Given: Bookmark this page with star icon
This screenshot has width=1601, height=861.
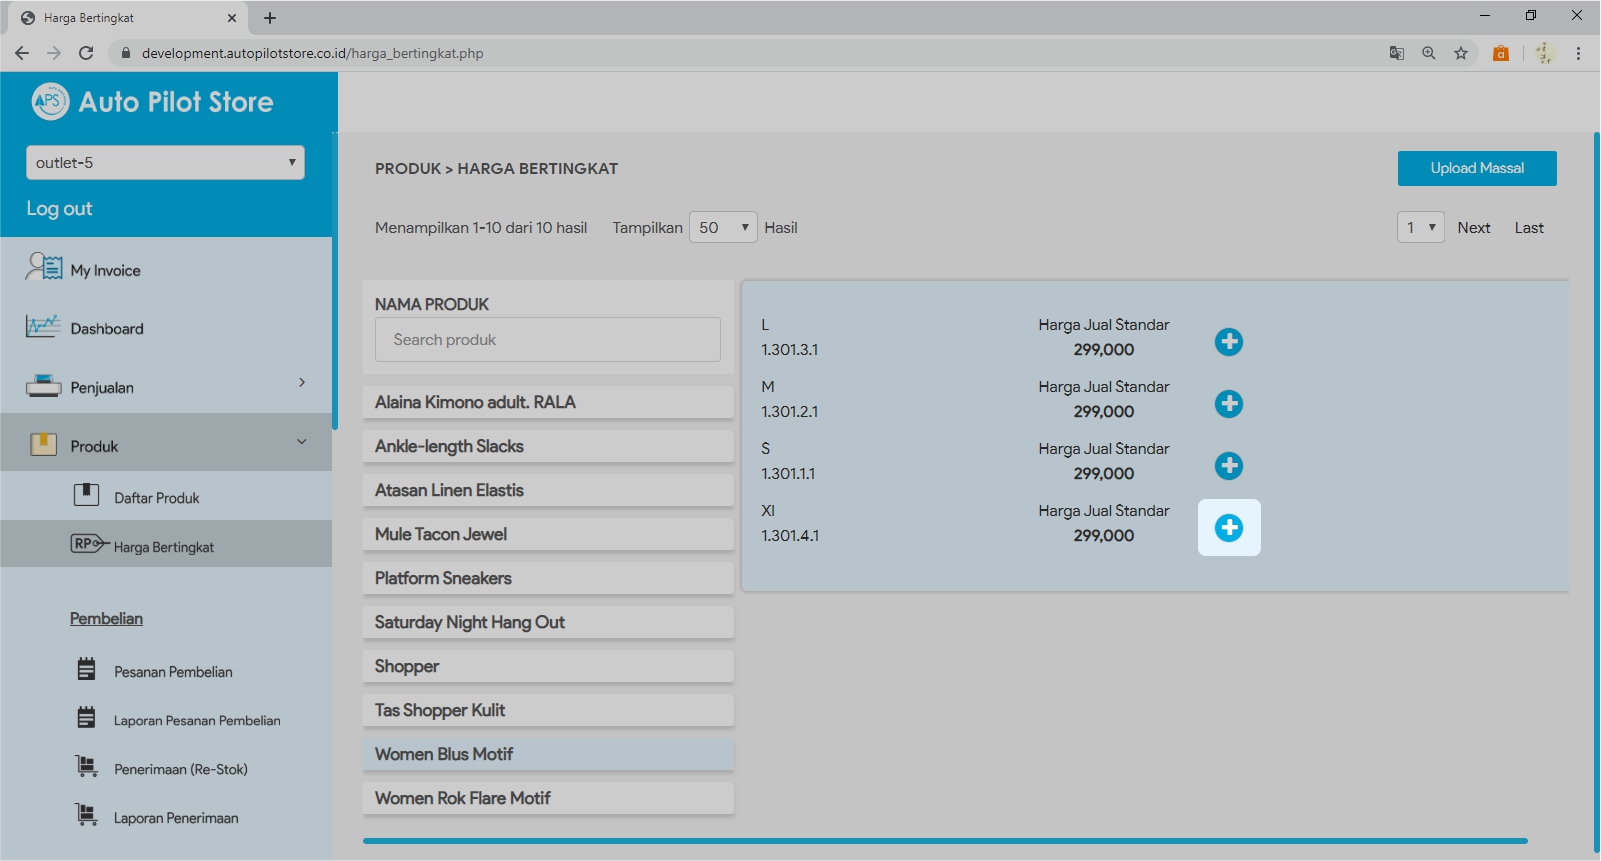Looking at the screenshot, I should click(1461, 53).
